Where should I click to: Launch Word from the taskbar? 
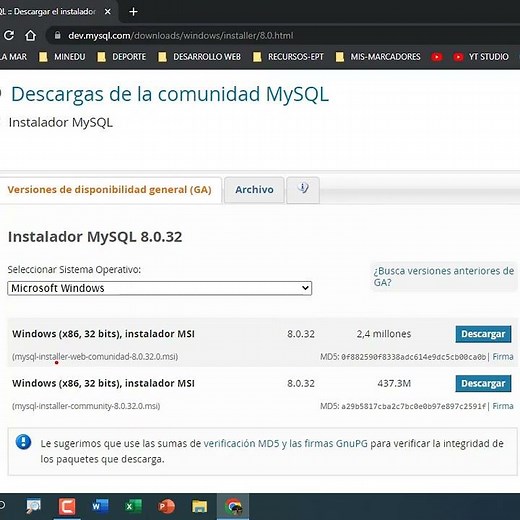tap(100, 506)
